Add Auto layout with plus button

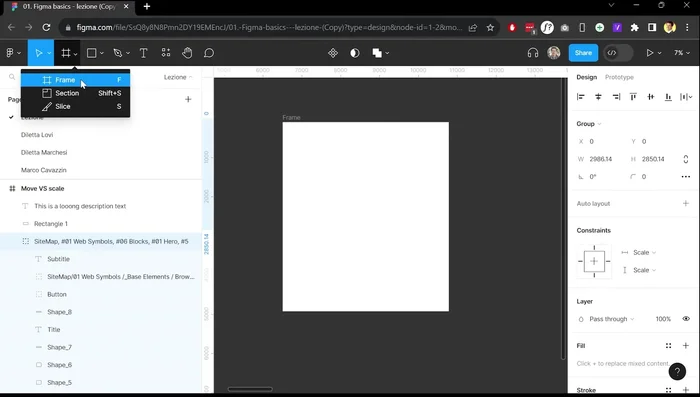(x=686, y=203)
